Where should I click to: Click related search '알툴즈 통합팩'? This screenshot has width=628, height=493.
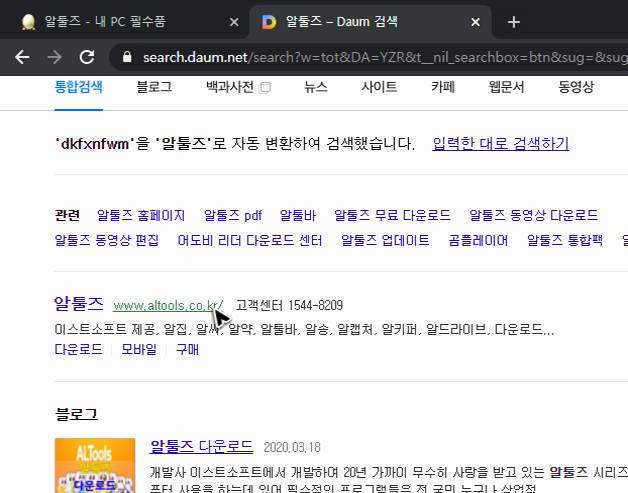tap(565, 240)
